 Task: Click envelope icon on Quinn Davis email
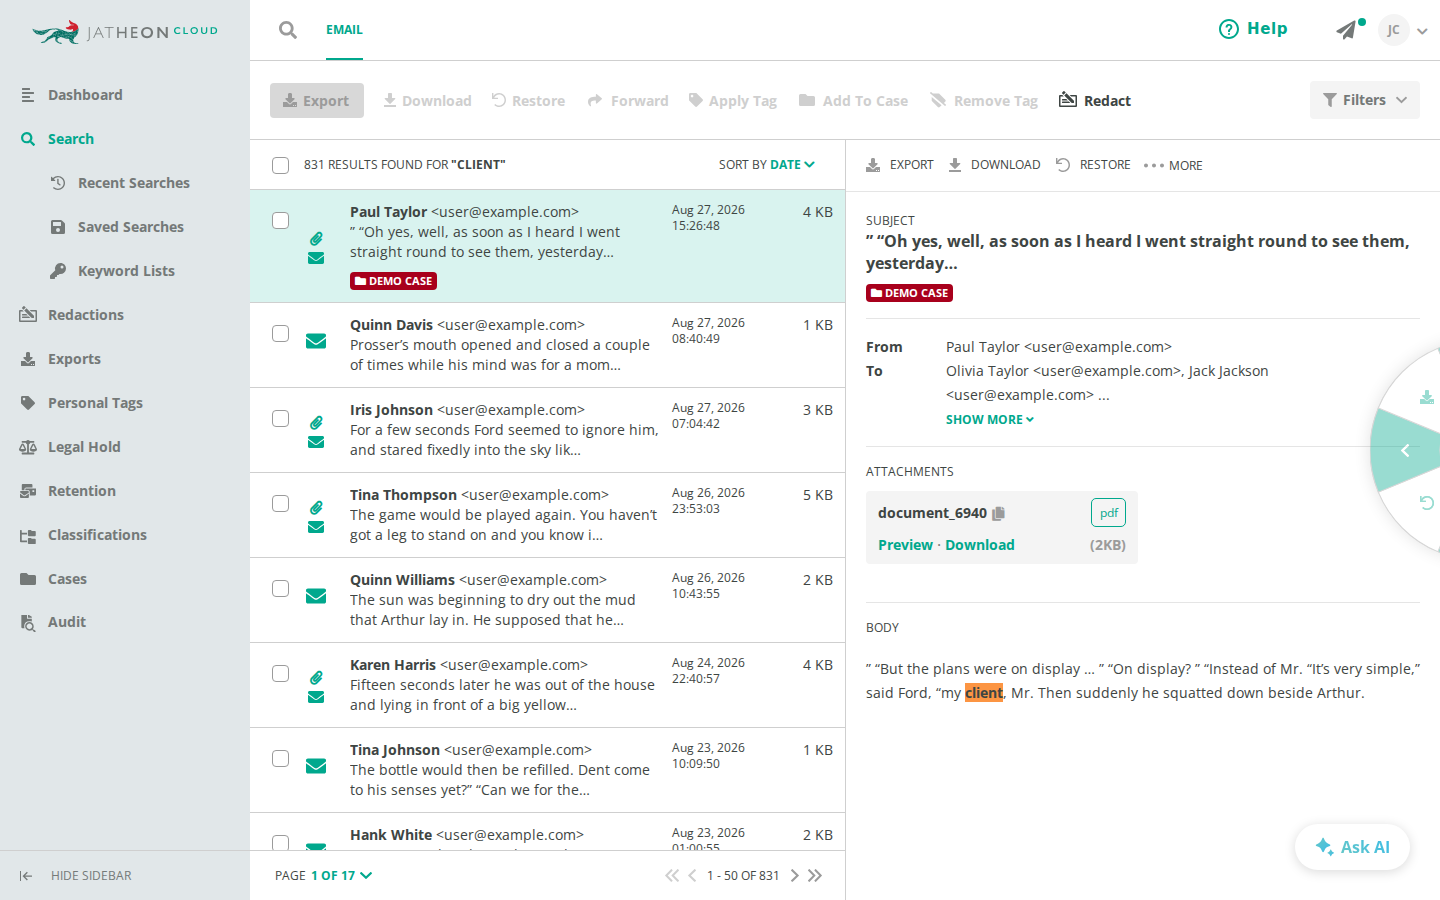pyautogui.click(x=316, y=341)
